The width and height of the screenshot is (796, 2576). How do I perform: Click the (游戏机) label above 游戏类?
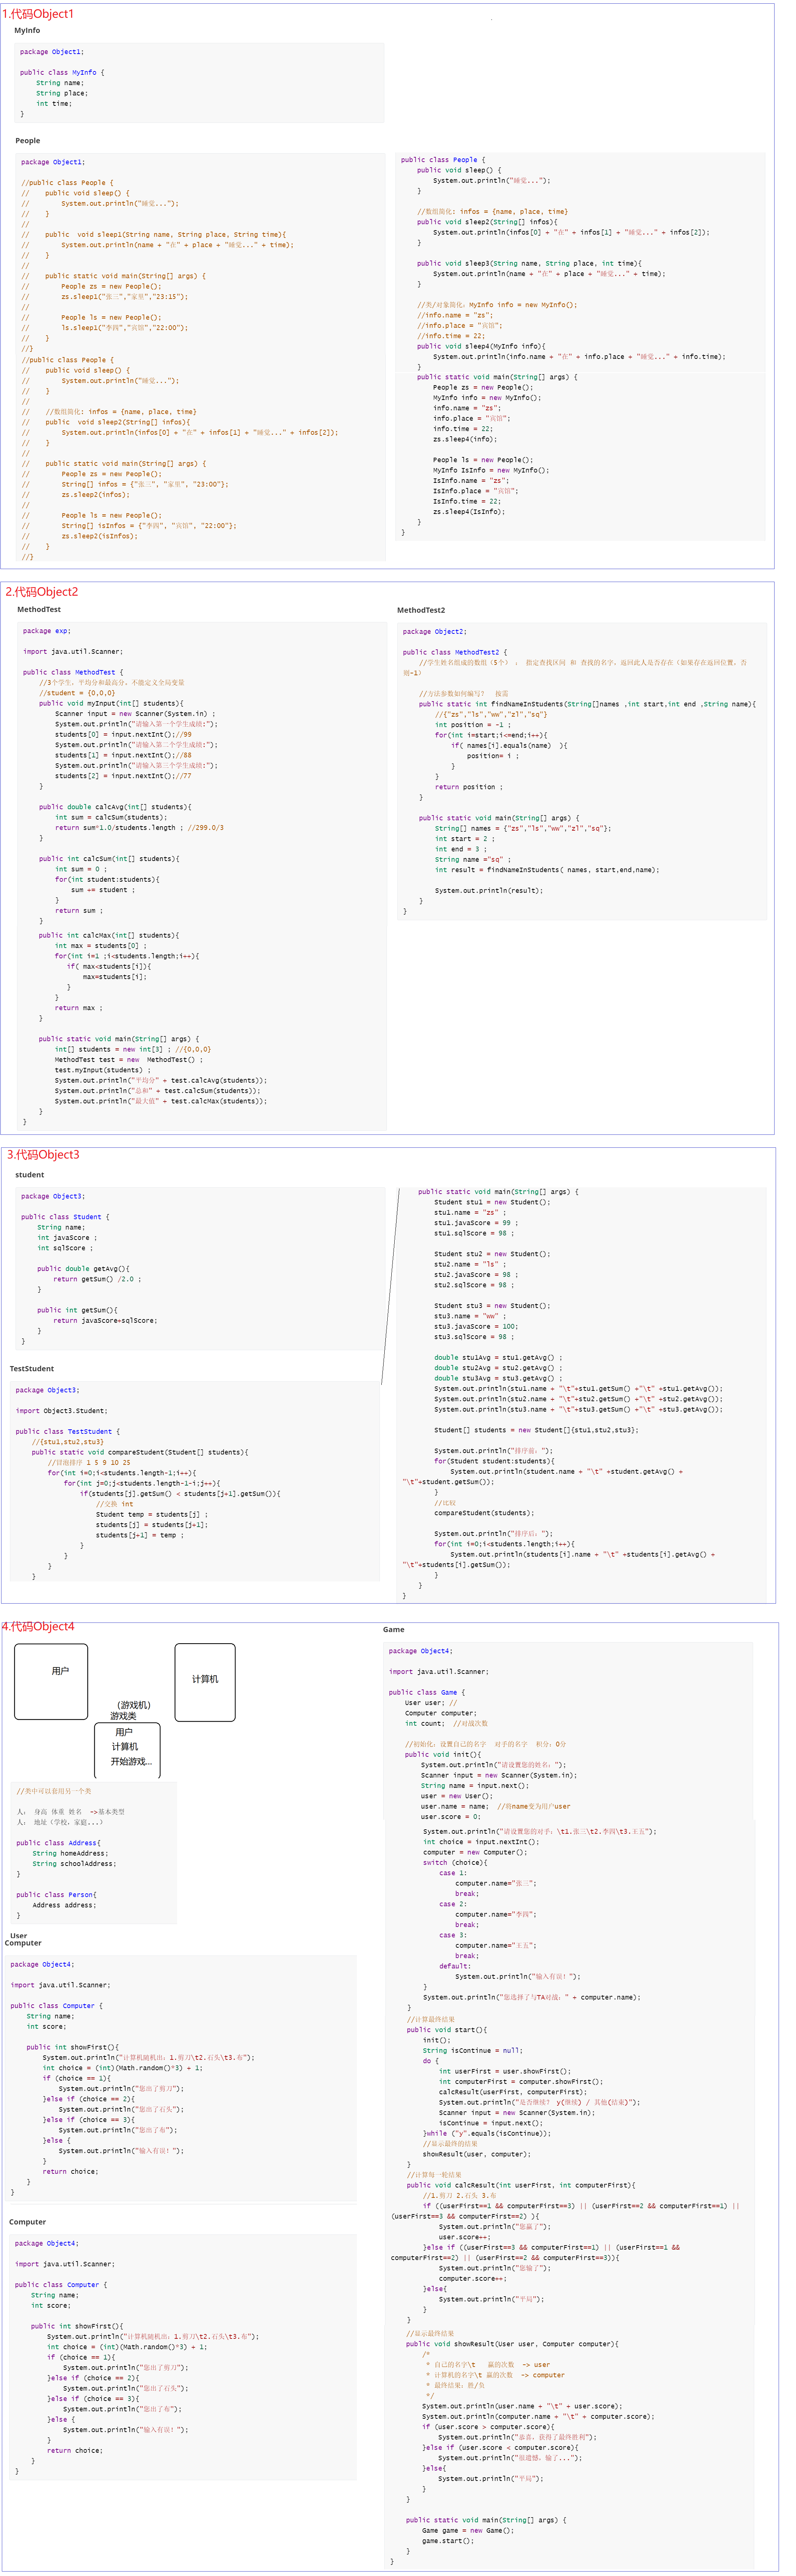[134, 1705]
